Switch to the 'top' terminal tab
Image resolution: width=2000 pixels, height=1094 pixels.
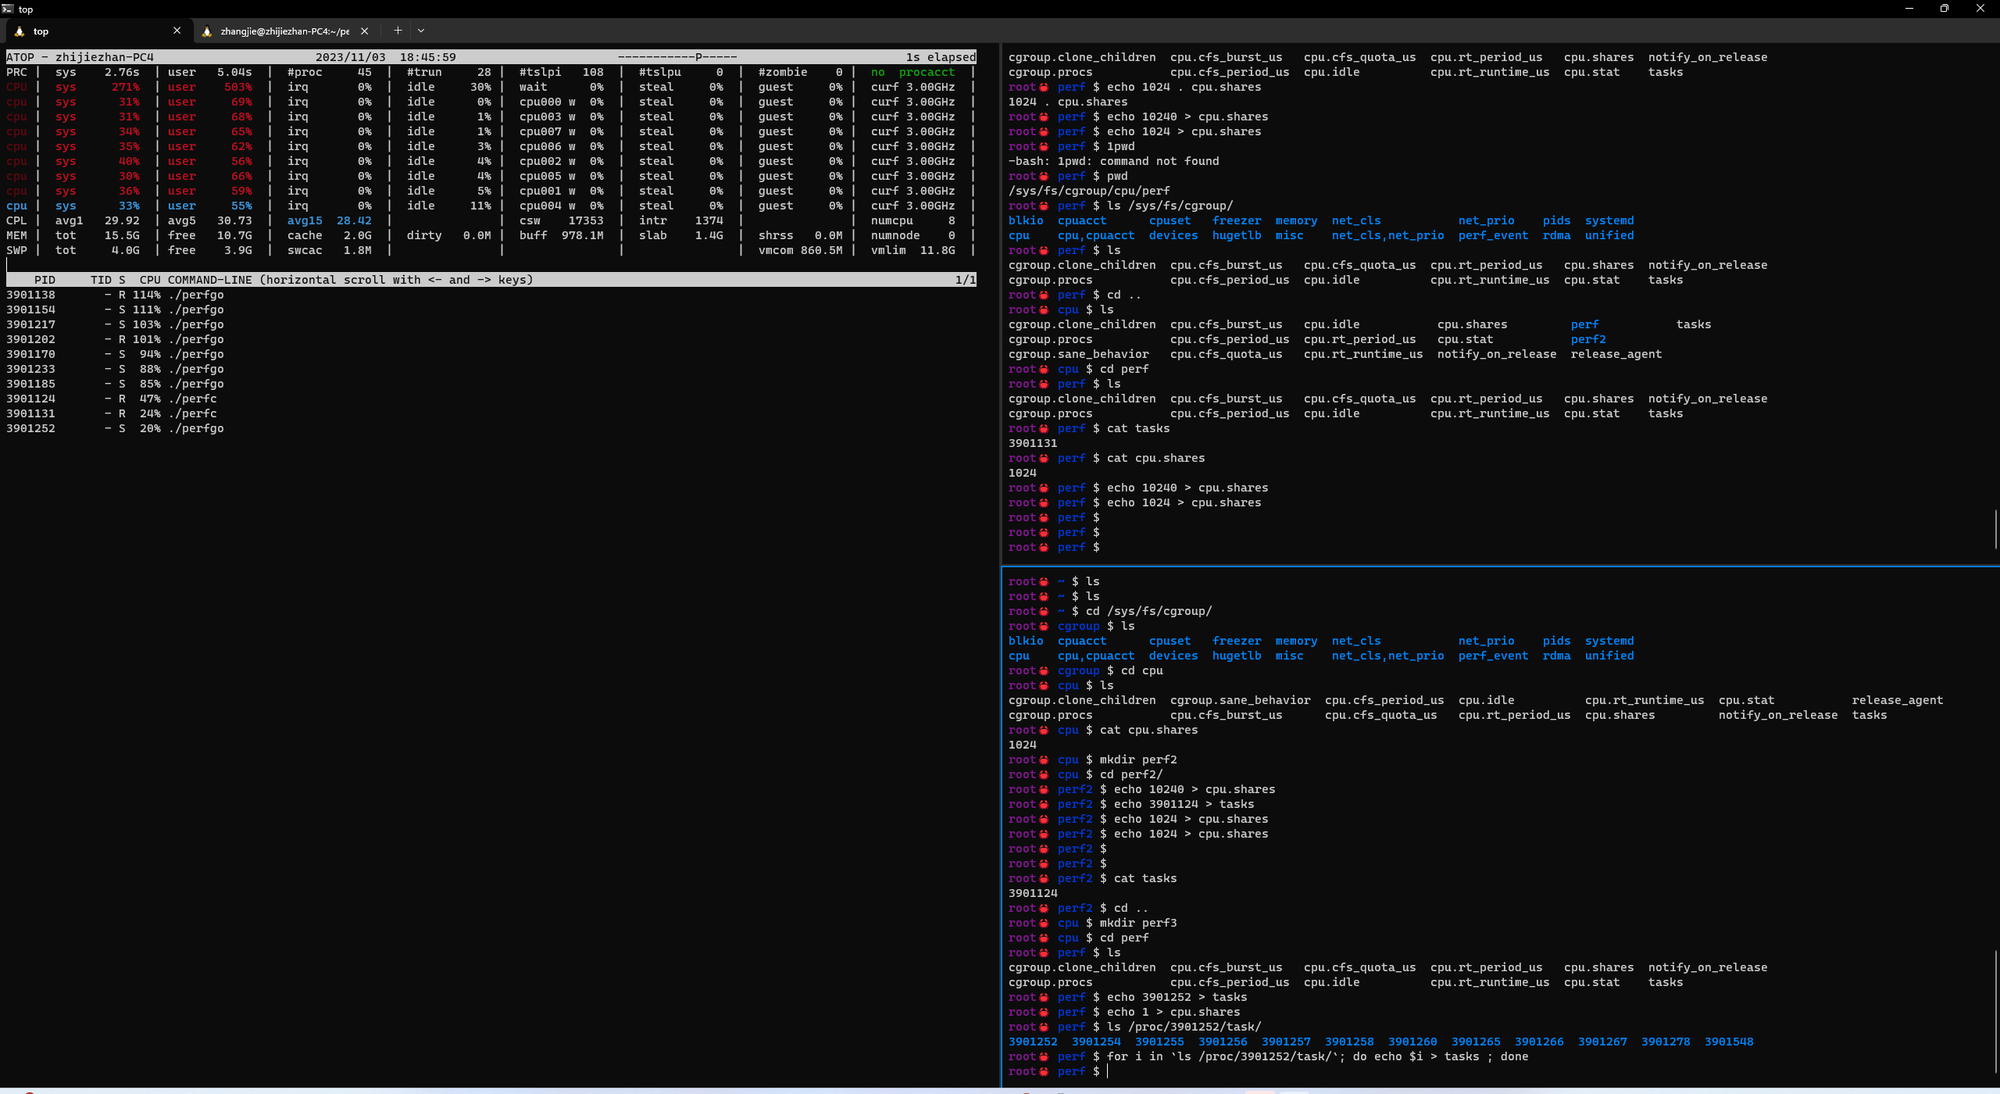tap(97, 31)
